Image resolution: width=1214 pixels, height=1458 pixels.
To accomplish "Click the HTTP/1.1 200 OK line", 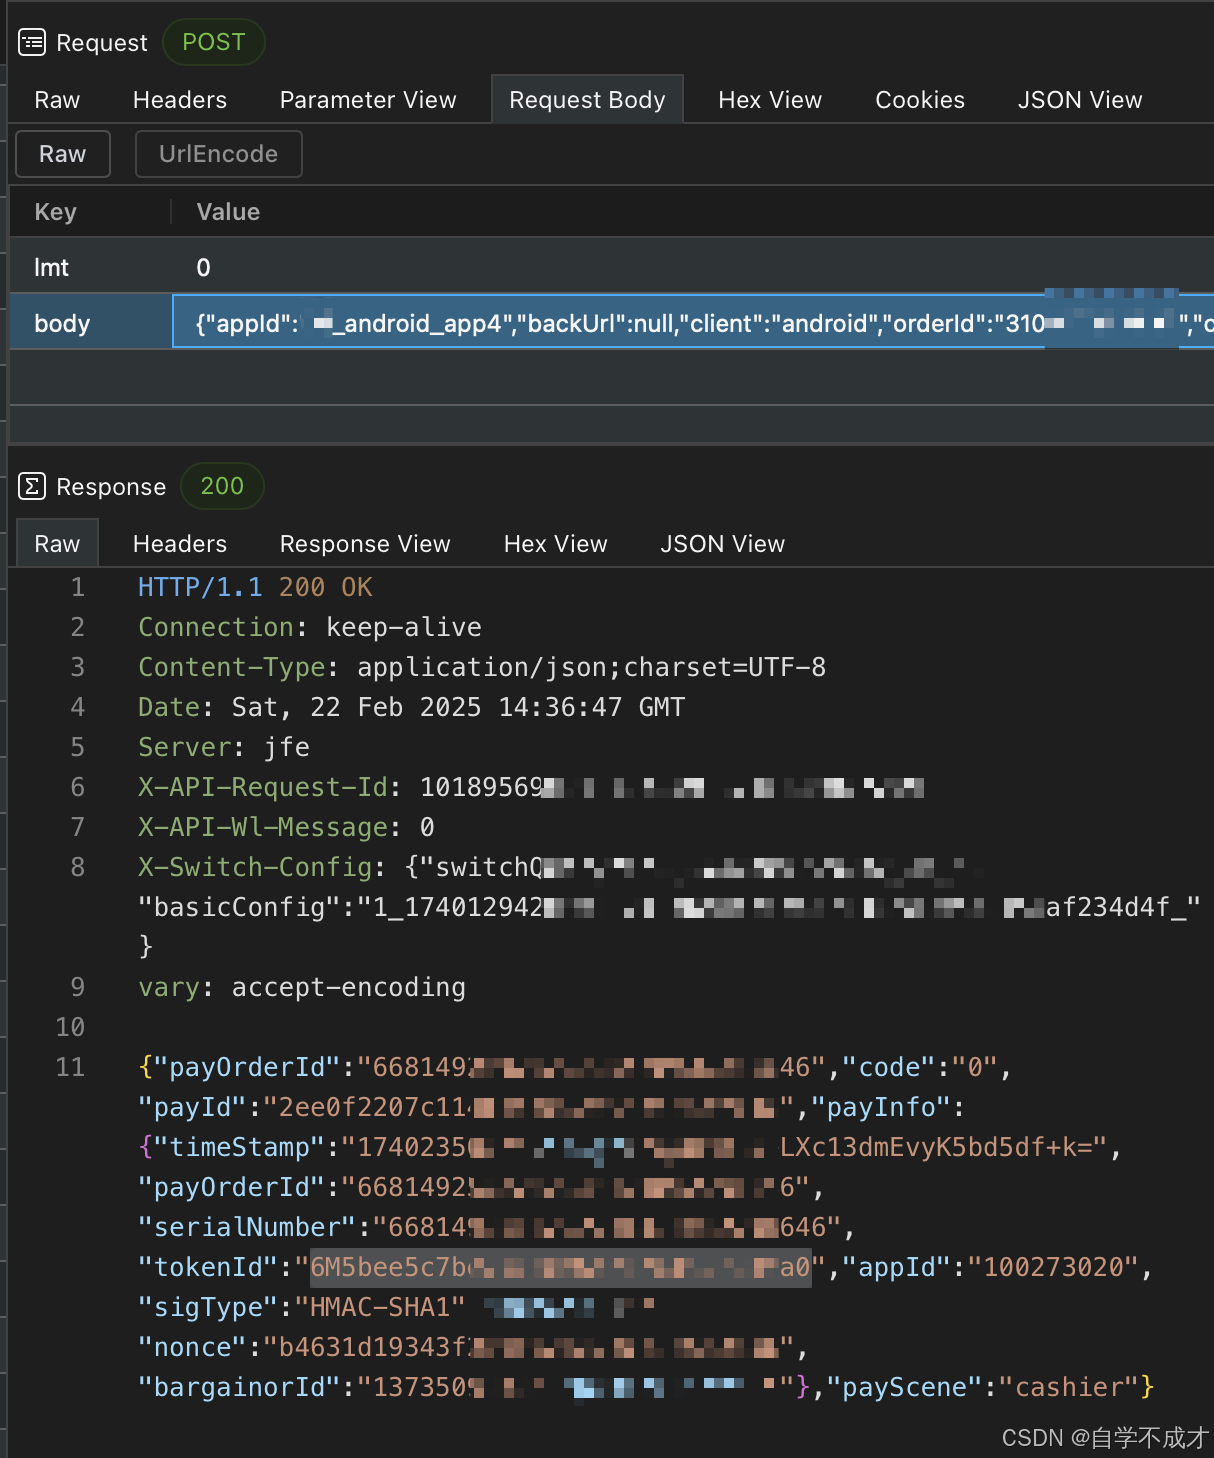I will (x=255, y=587).
